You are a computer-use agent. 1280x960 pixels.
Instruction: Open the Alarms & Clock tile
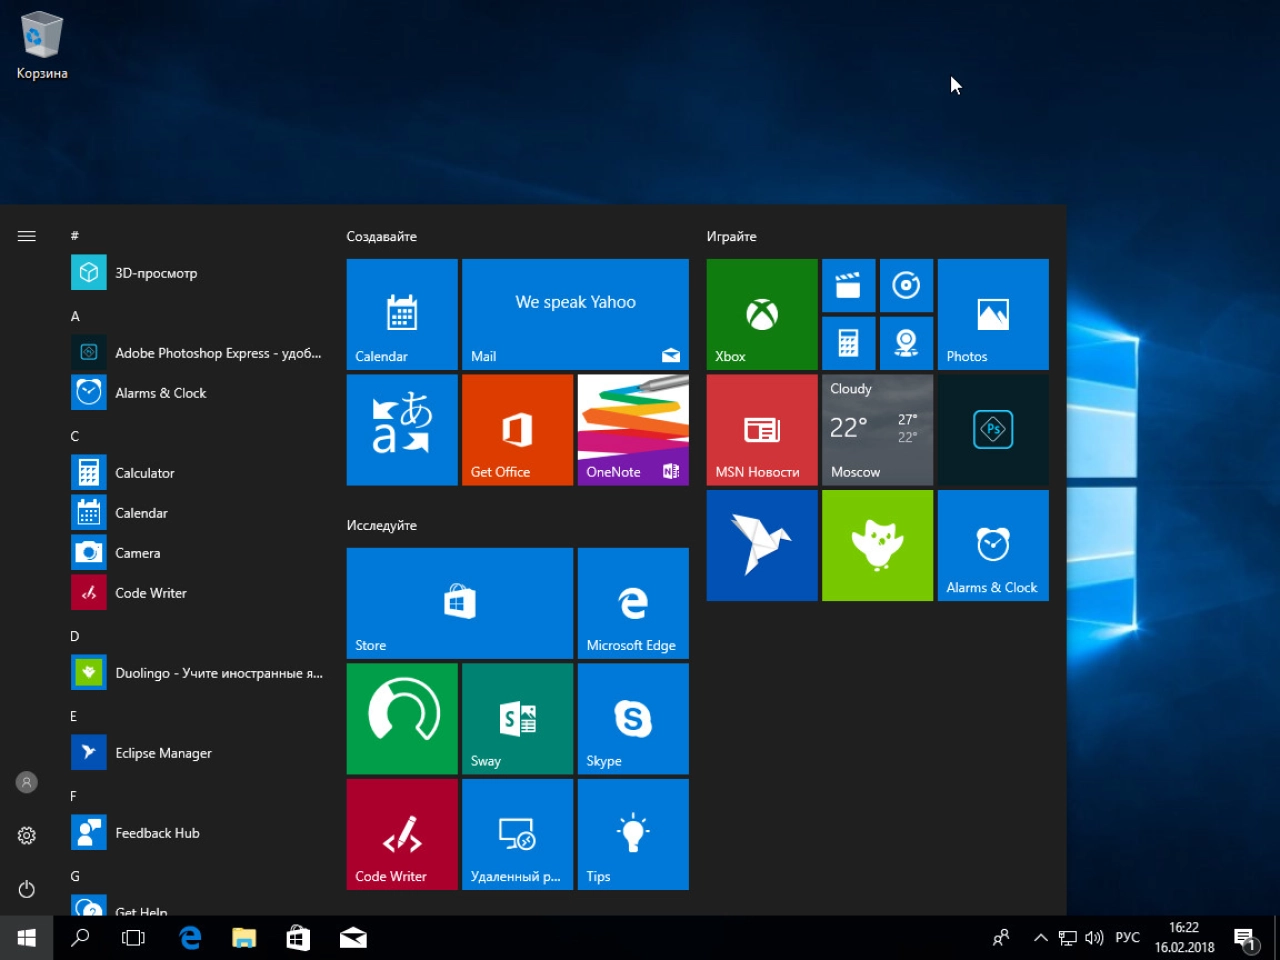point(993,545)
